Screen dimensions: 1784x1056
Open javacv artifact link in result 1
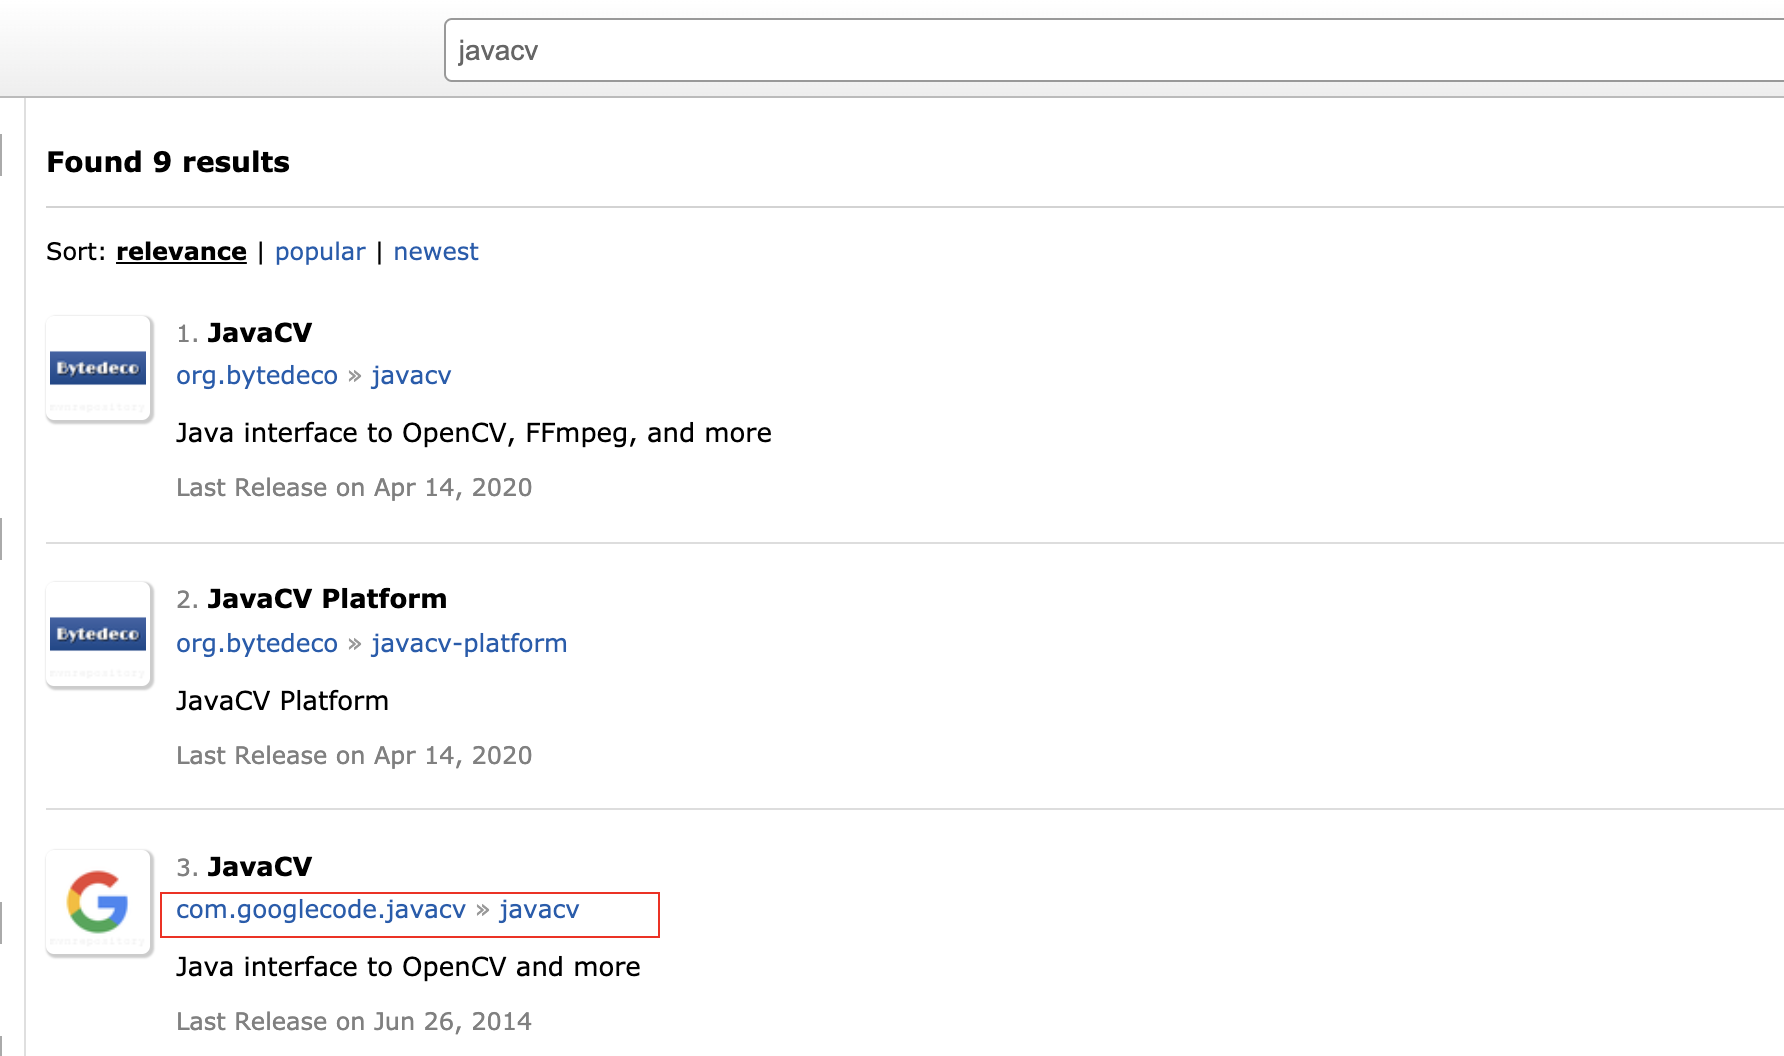tap(411, 376)
